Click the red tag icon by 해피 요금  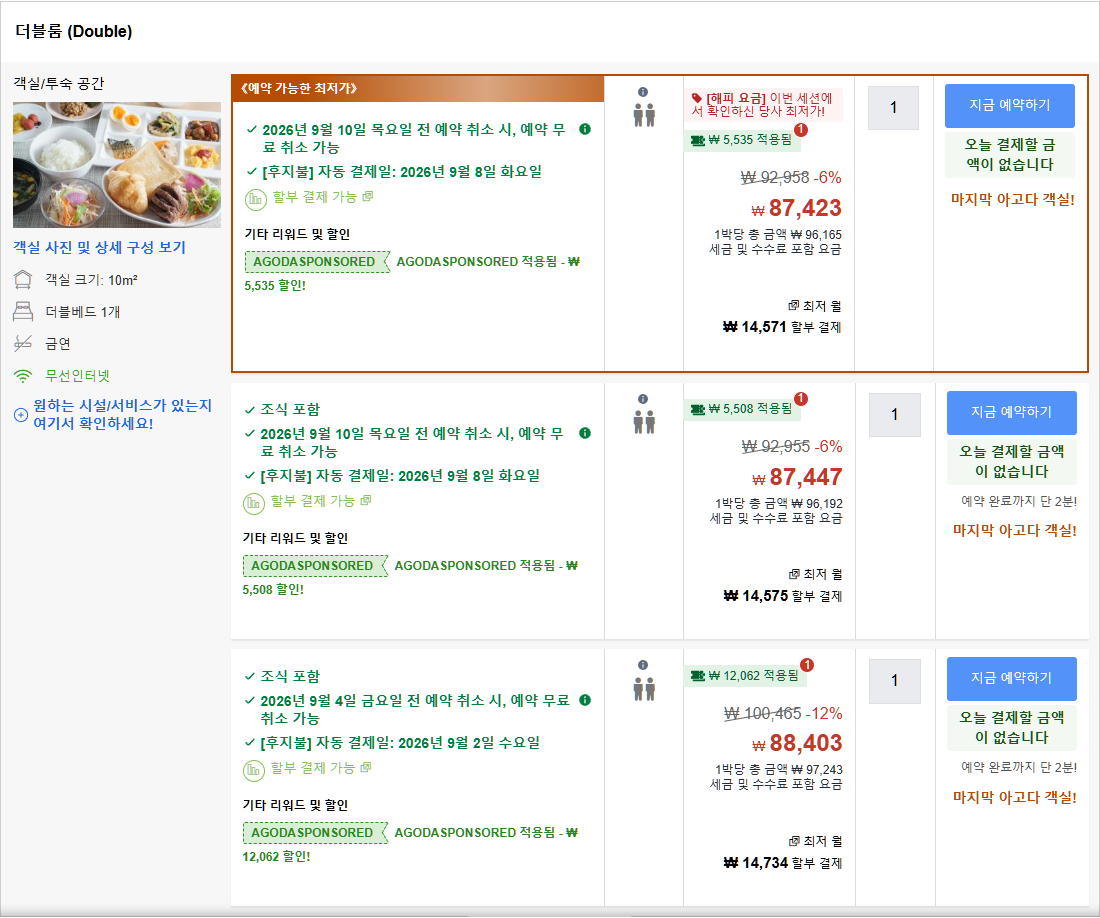coord(697,98)
